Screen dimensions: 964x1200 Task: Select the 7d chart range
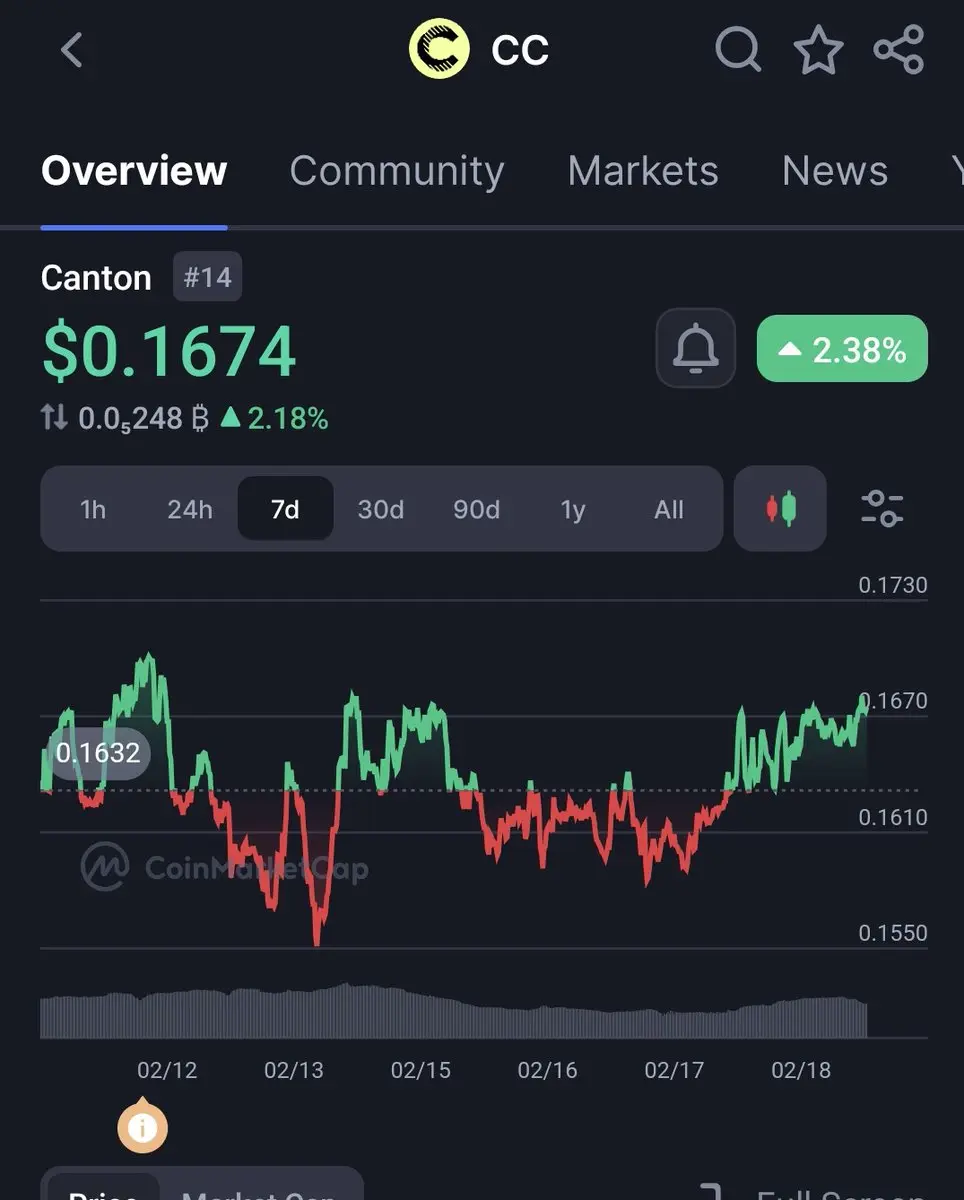tap(285, 509)
